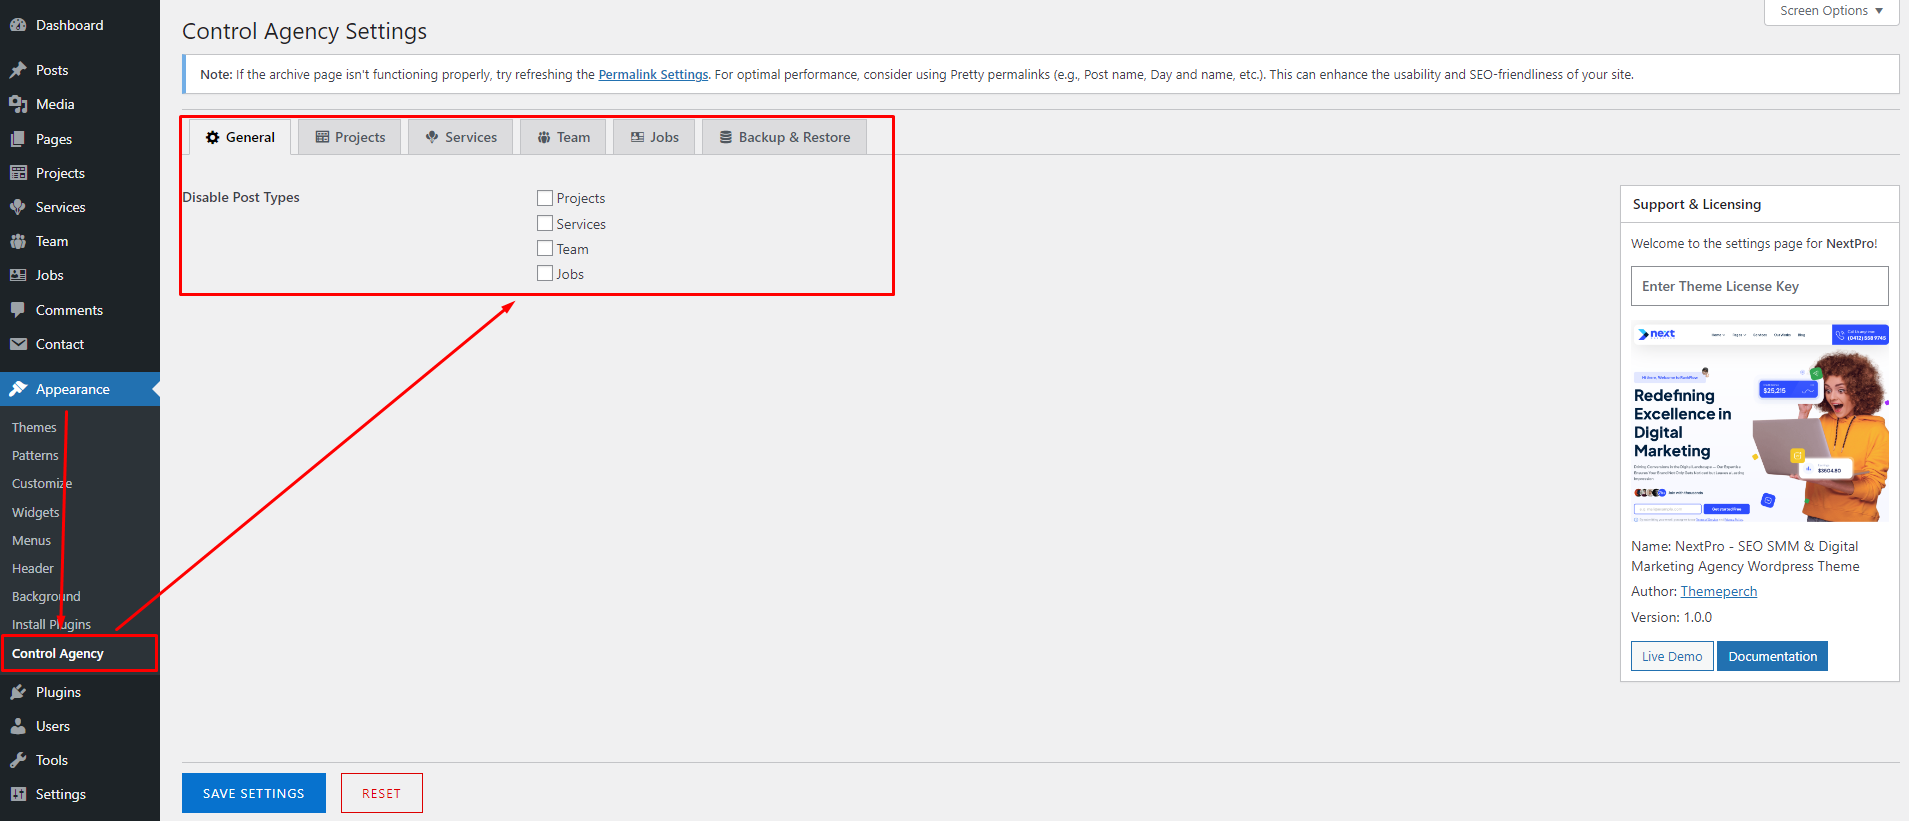
Task: Click the Contact envelope icon
Action: click(x=18, y=344)
